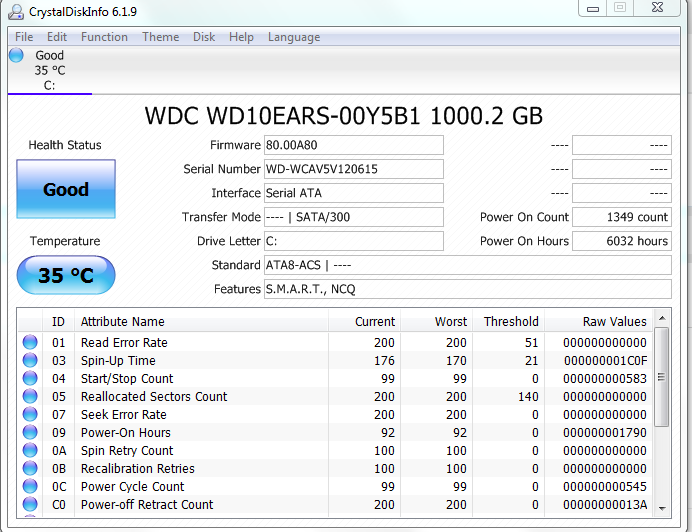The width and height of the screenshot is (692, 532).
Task: Click status orb of Spin Retry Count row
Action: (x=30, y=450)
